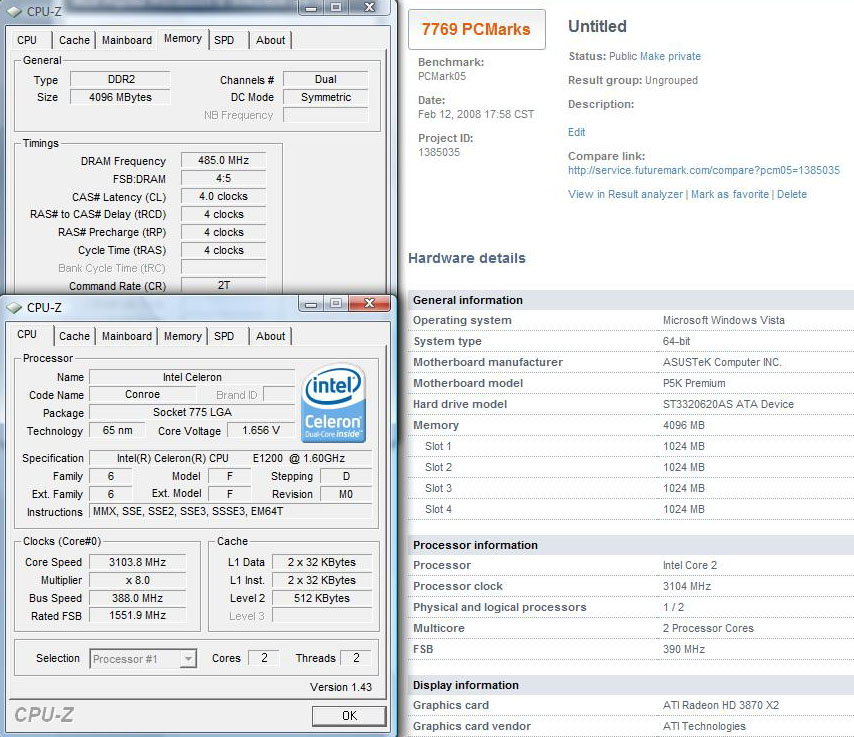
Task: Minimize the lower CPU-Z window
Action: point(311,303)
